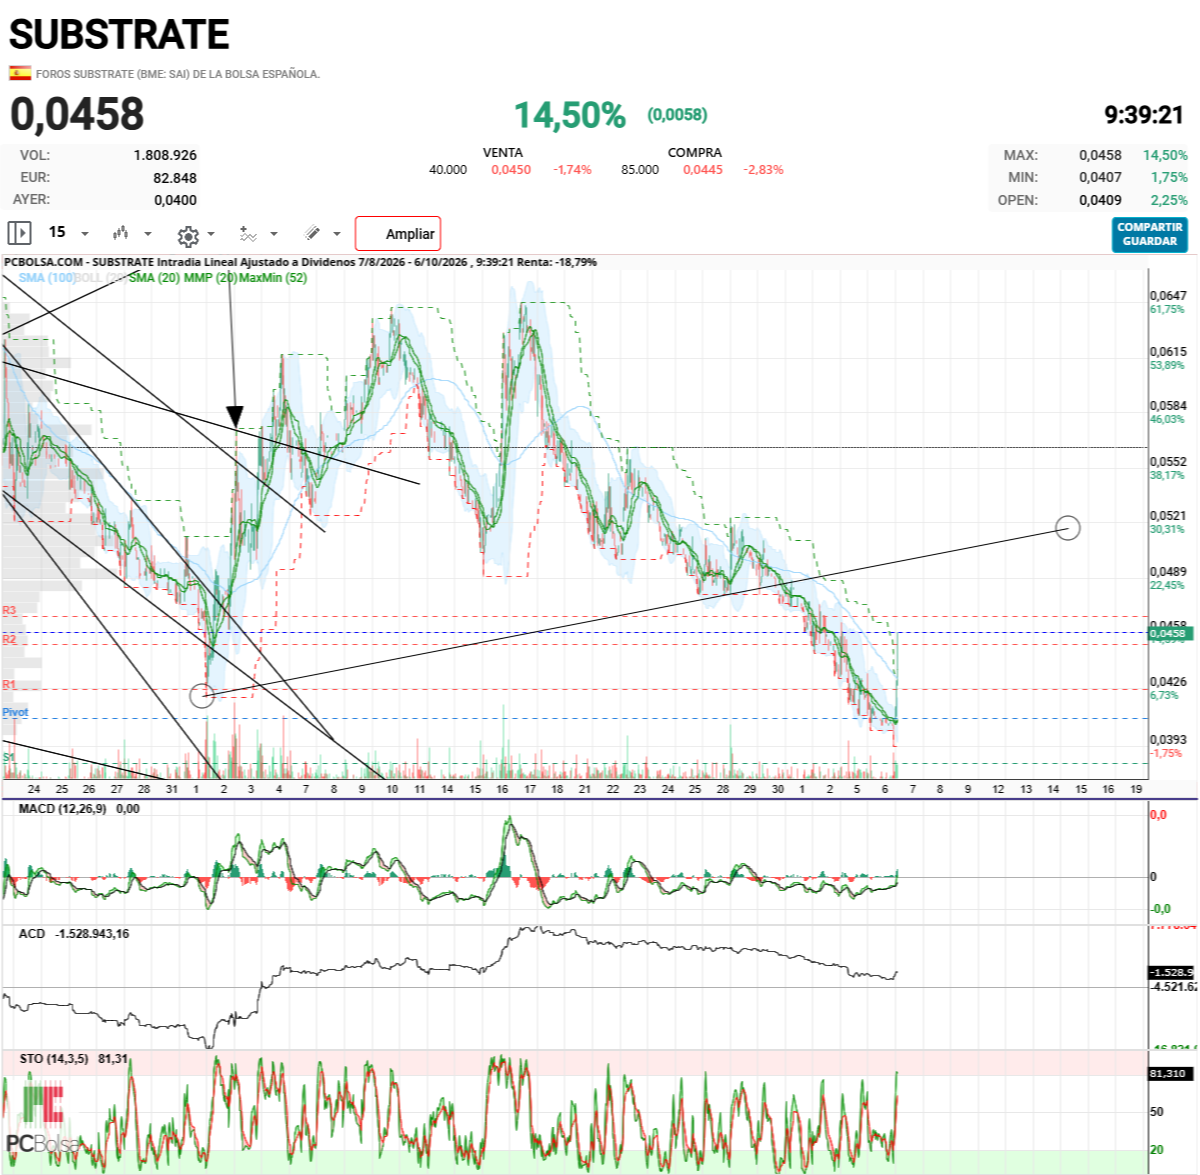Screen dimensions: 1200x1175
Task: Click the R3 resistance level label
Action: click(x=9, y=610)
